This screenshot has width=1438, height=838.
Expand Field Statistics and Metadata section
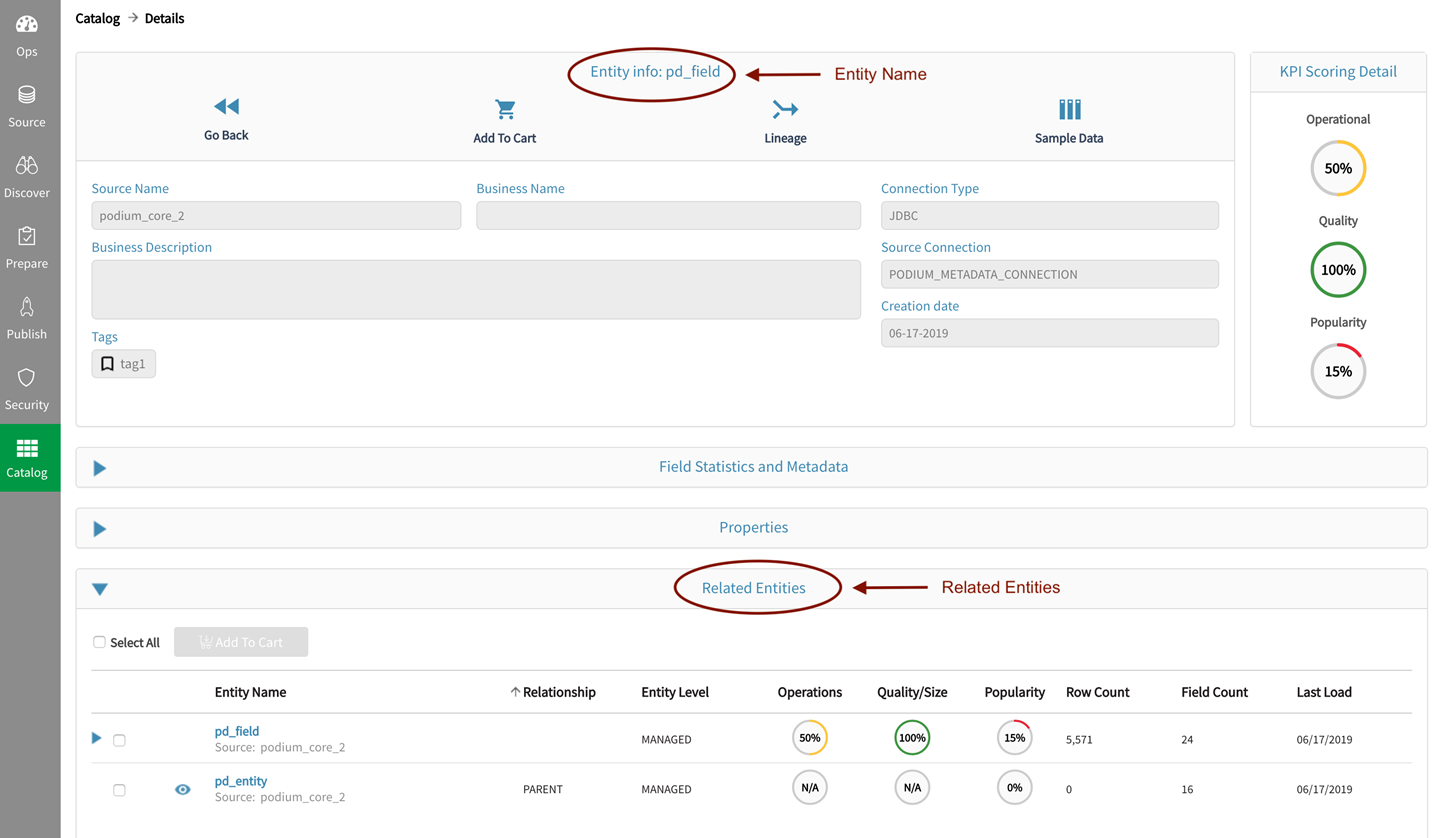click(x=100, y=468)
